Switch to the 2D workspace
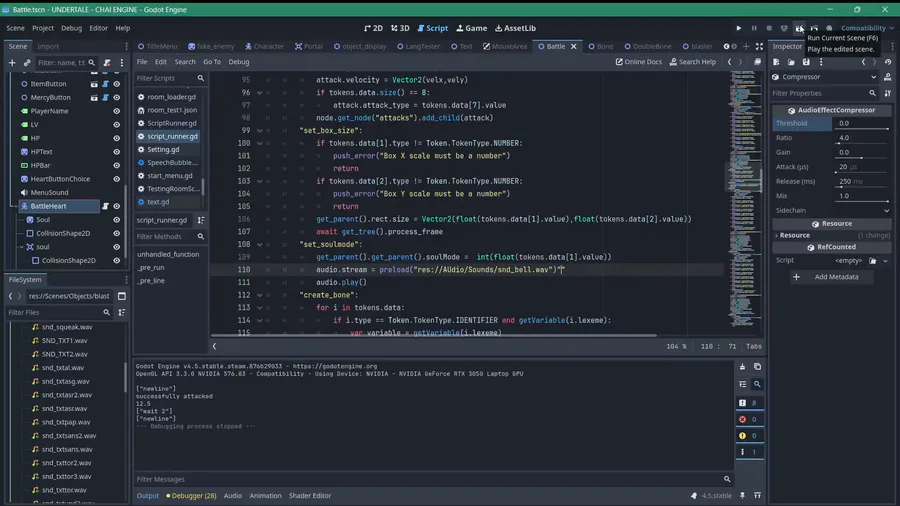This screenshot has width=900, height=506. pos(373,28)
